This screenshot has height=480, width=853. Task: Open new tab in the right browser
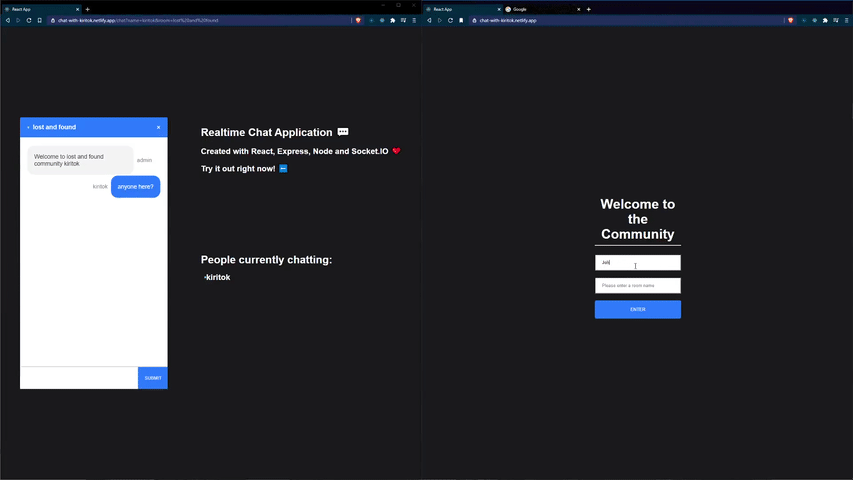(x=589, y=9)
